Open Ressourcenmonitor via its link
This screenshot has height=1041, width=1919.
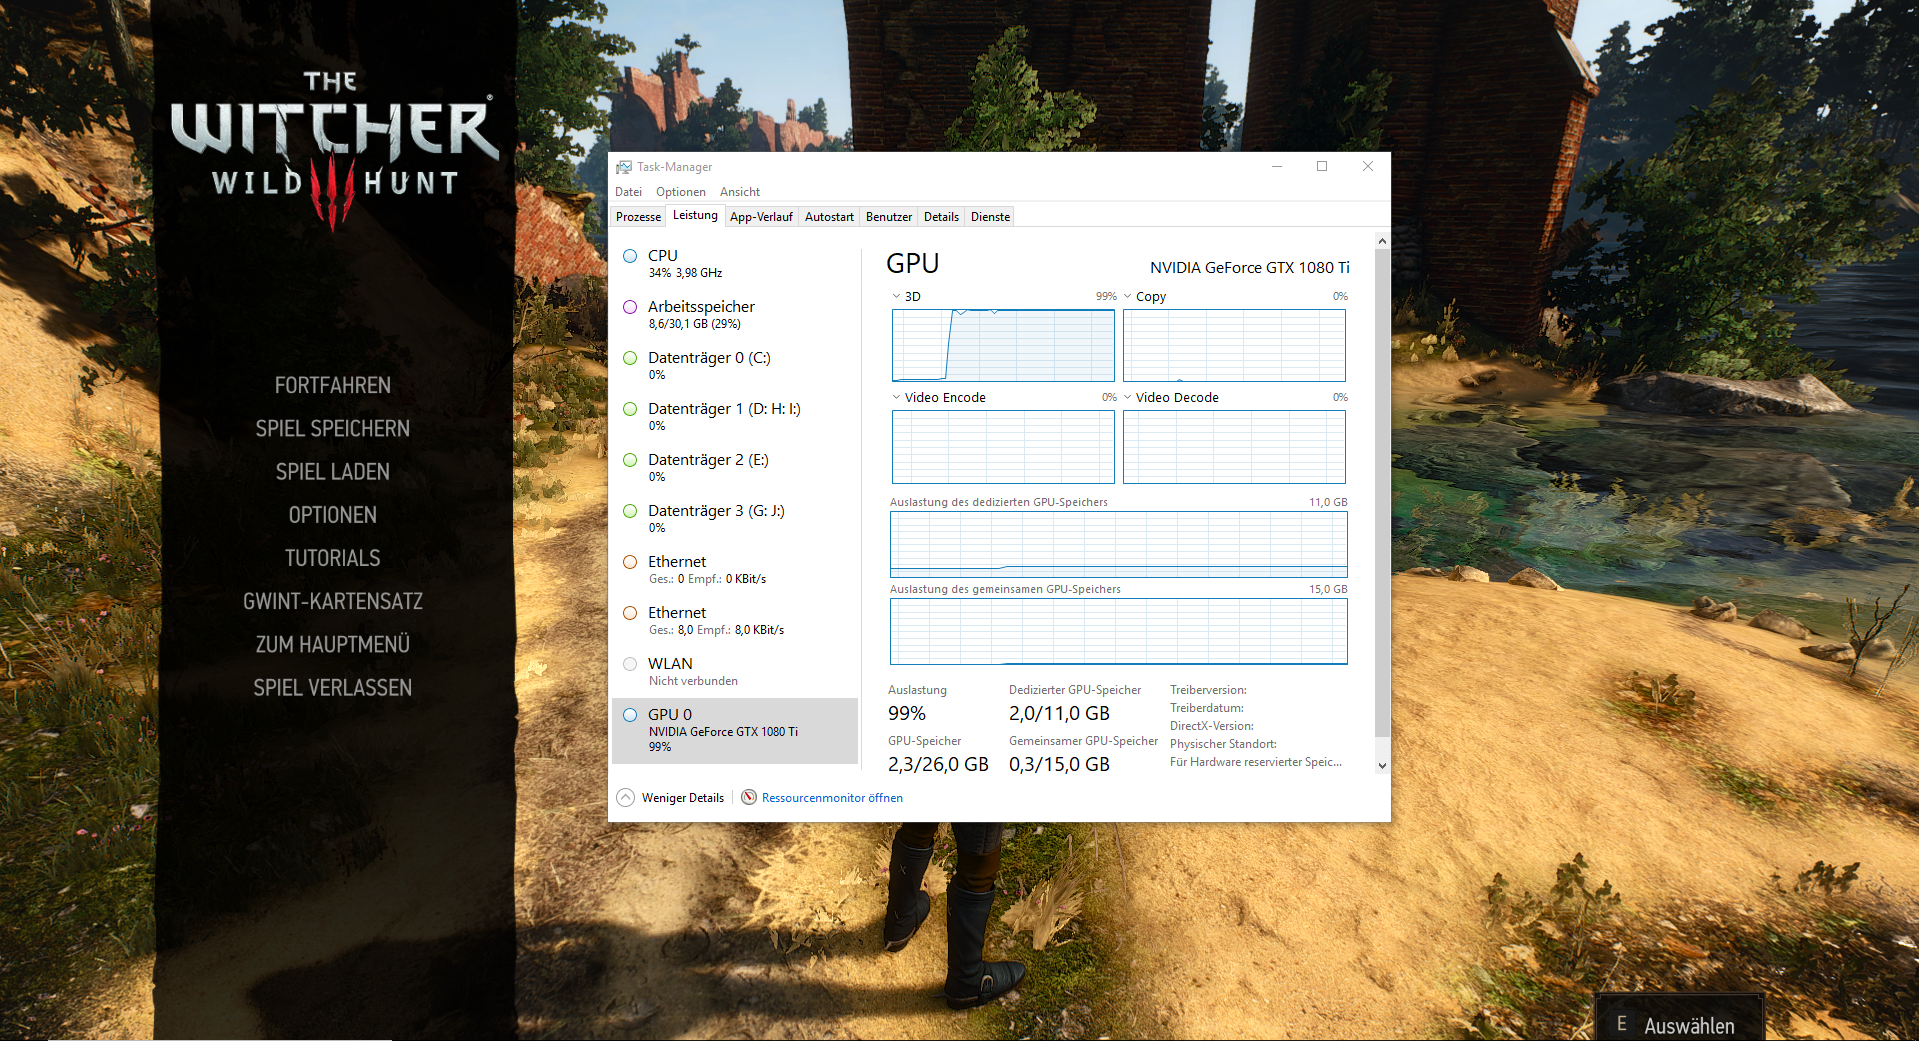coord(832,797)
